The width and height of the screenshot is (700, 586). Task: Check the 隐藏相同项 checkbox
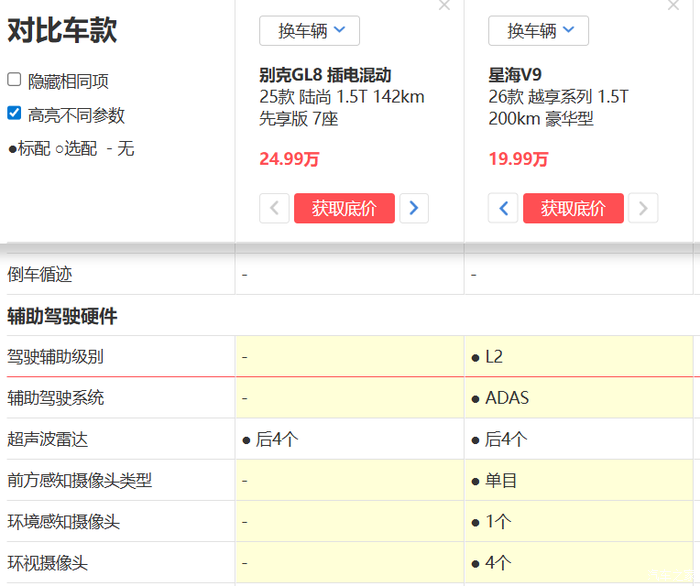[x=14, y=80]
